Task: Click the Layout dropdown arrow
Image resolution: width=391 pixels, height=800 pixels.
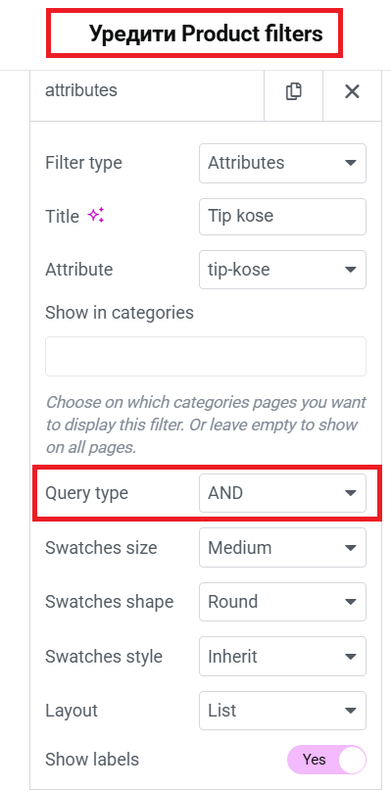Action: tap(350, 710)
